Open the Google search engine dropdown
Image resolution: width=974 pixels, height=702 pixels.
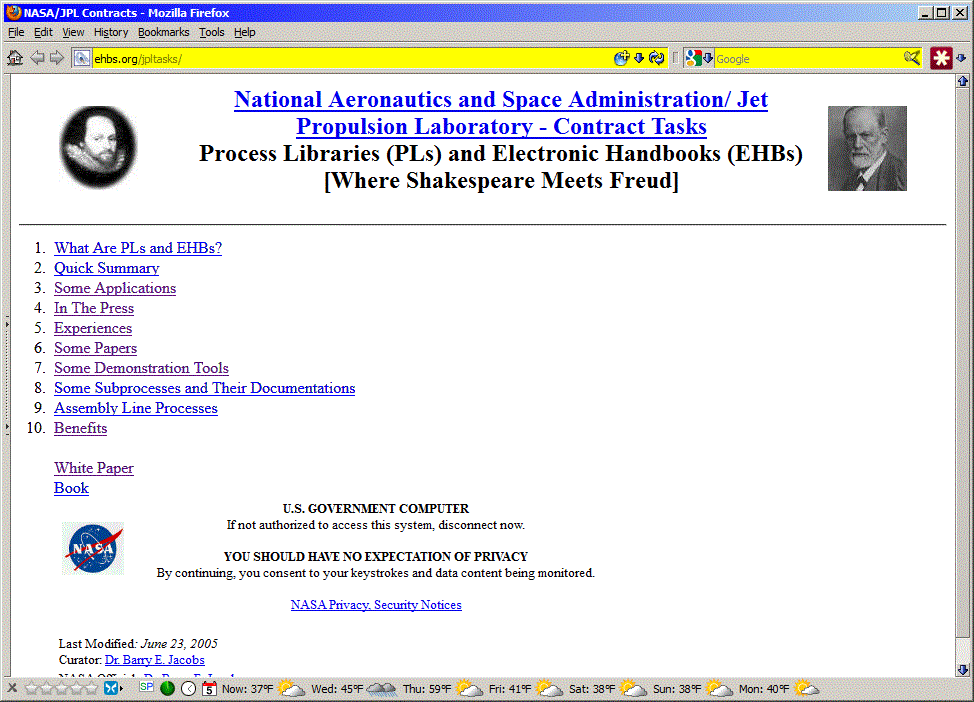[x=699, y=58]
